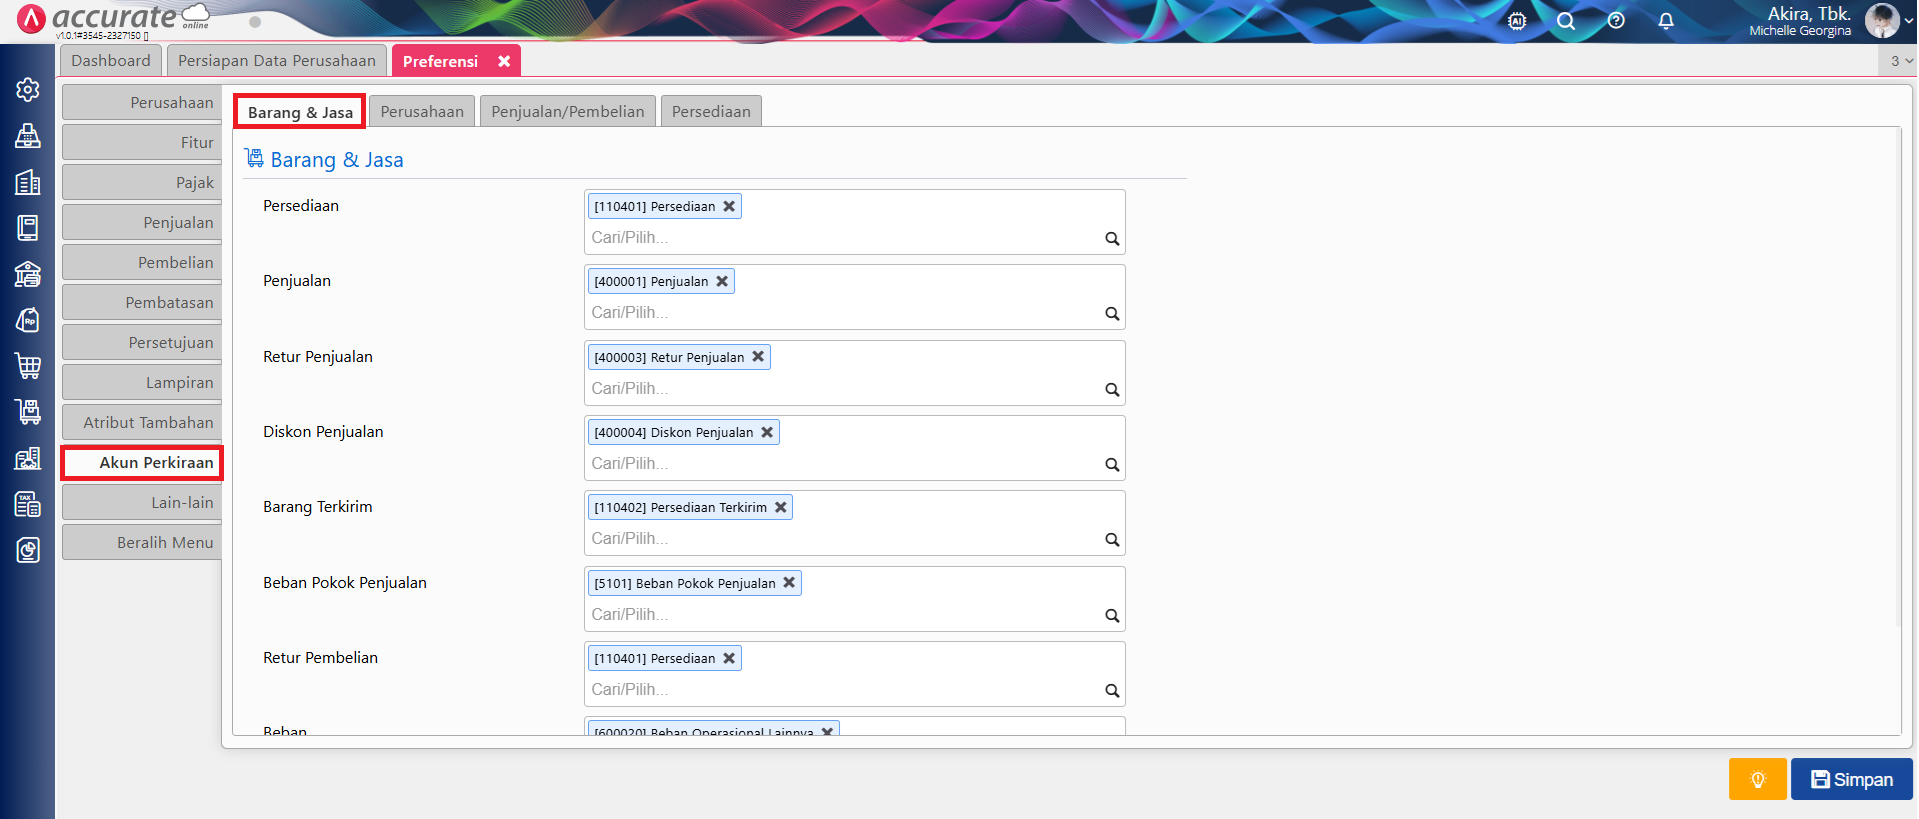Click the Diskon Penjualan Cari/Pilih input

tap(840, 464)
